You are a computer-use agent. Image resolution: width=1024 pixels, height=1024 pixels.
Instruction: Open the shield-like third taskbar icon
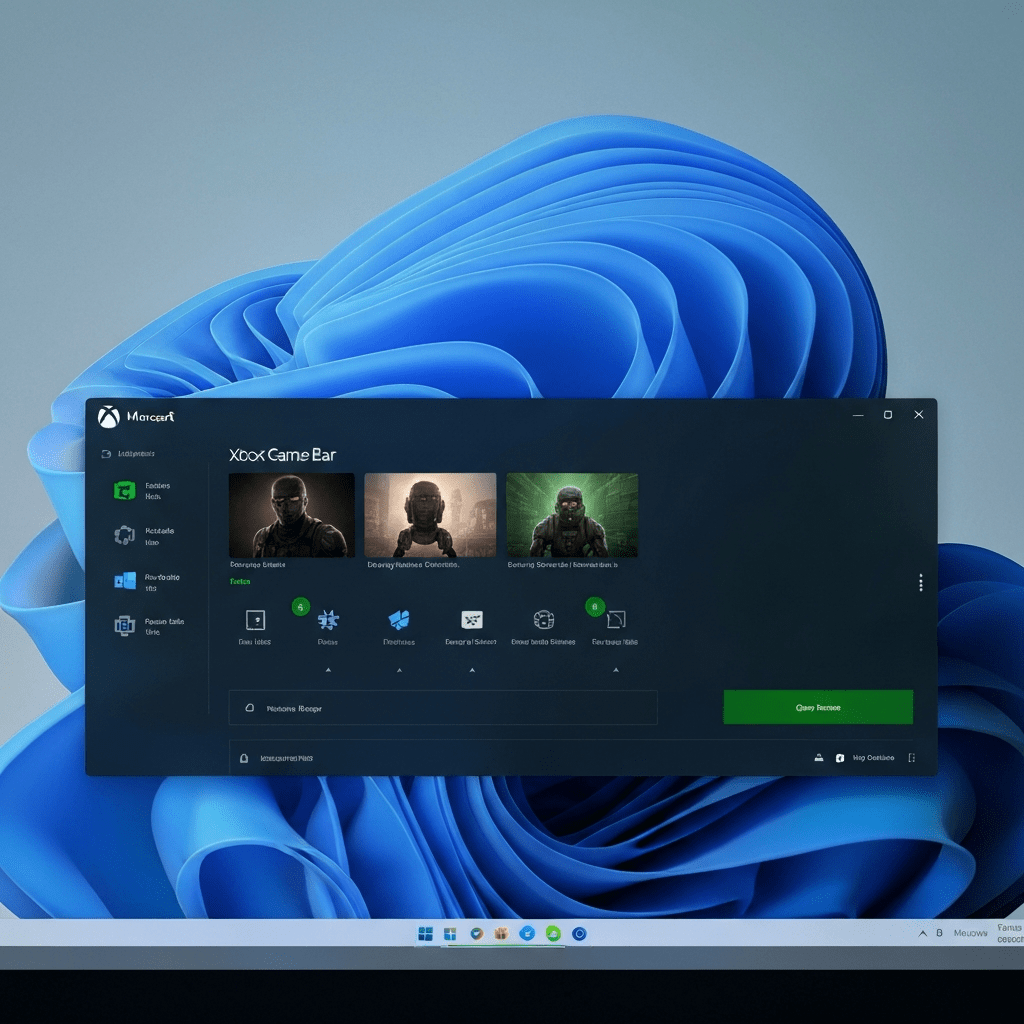point(477,934)
